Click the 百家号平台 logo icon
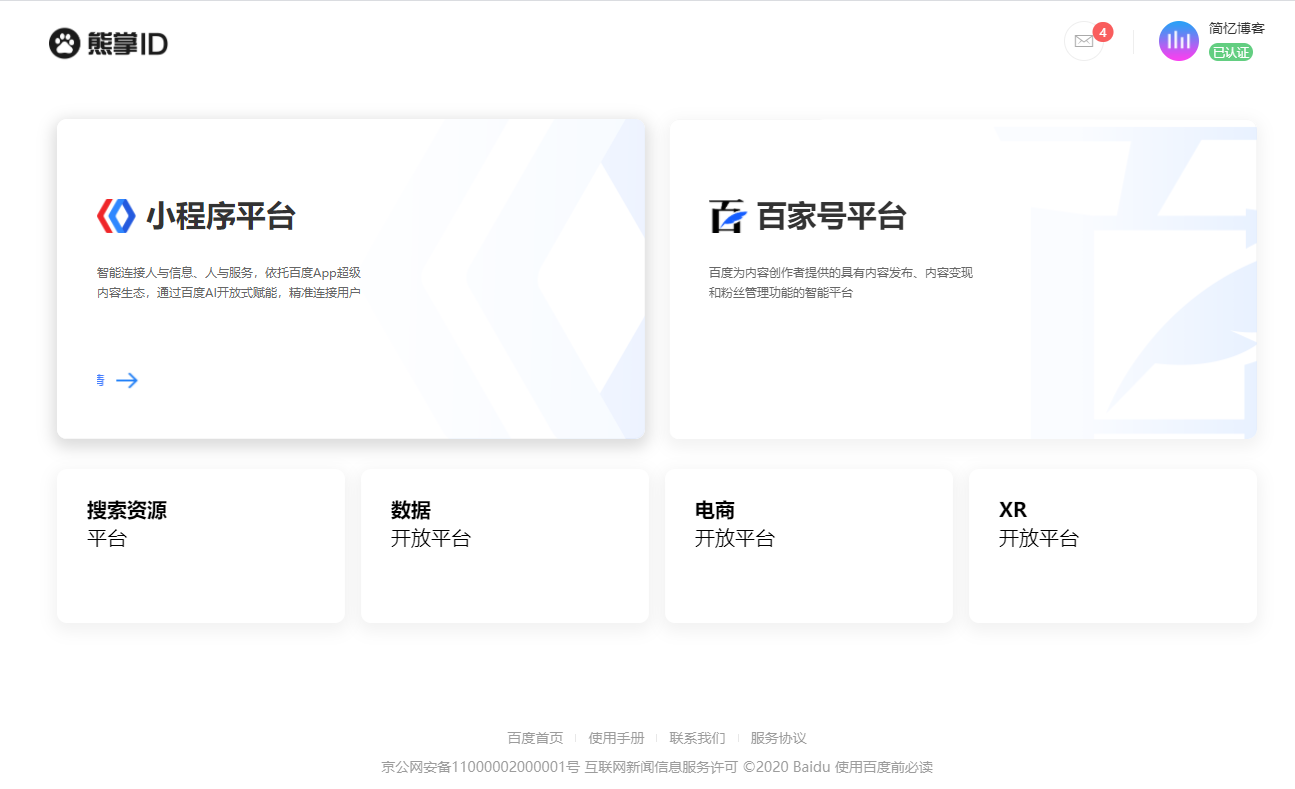This screenshot has width=1295, height=789. click(x=728, y=216)
